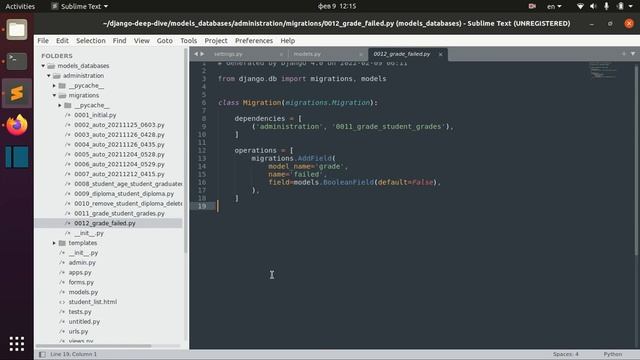640x360 pixels.
Task: Open the Selection menu
Action: 91,41
